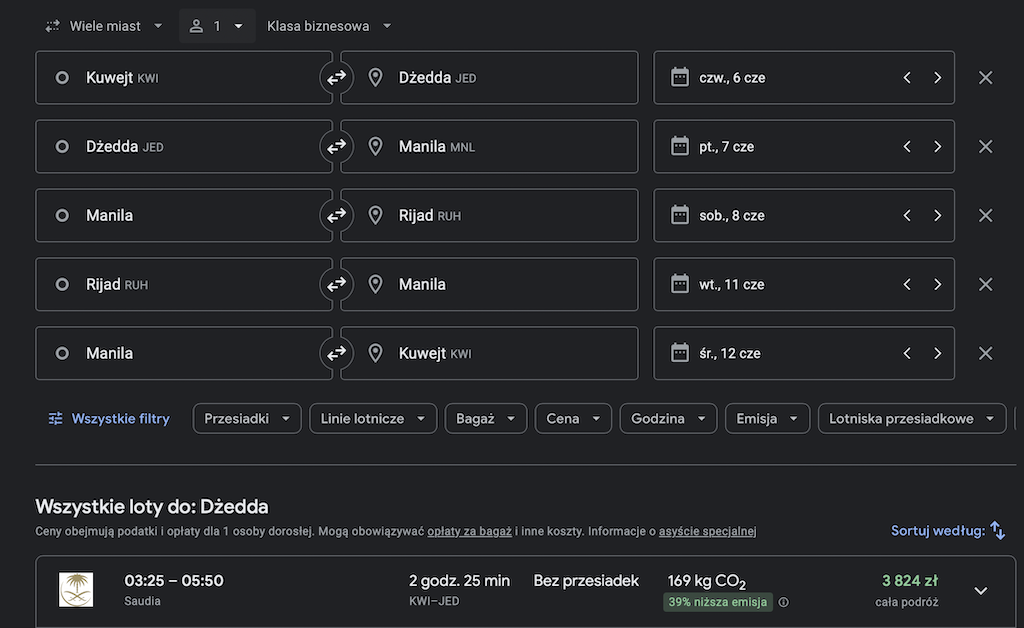Open the Przesiadki filter
Image resolution: width=1024 pixels, height=628 pixels.
point(247,418)
